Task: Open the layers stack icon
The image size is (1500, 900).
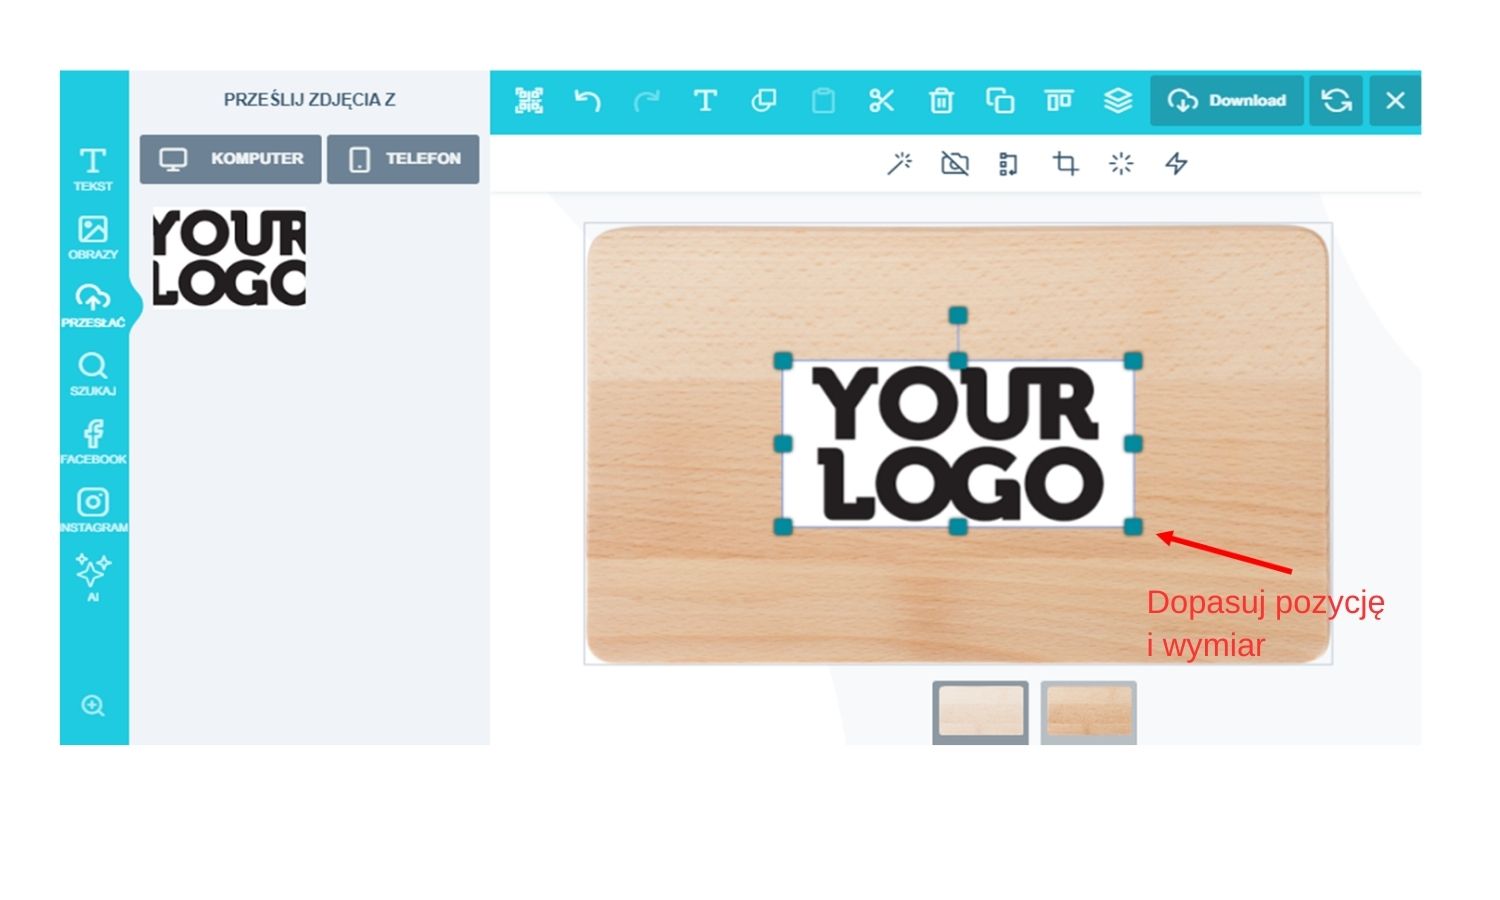Action: (1117, 101)
